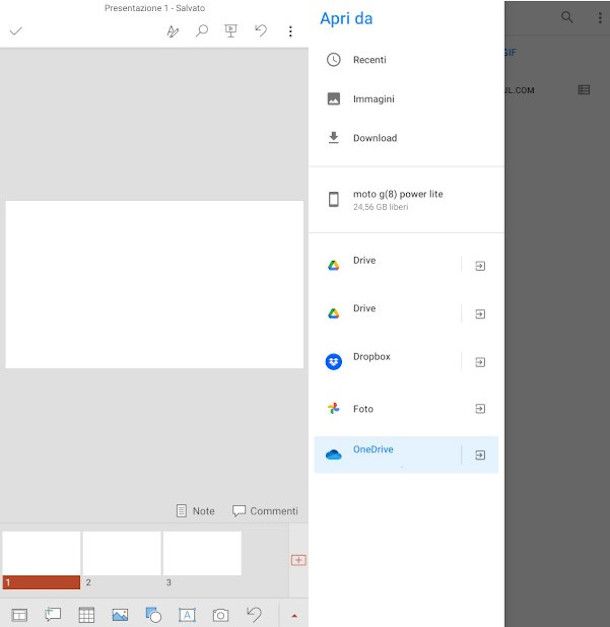Viewport: 610px width, 627px height.
Task: Insert a text box from bottom toolbar
Action: 187,615
